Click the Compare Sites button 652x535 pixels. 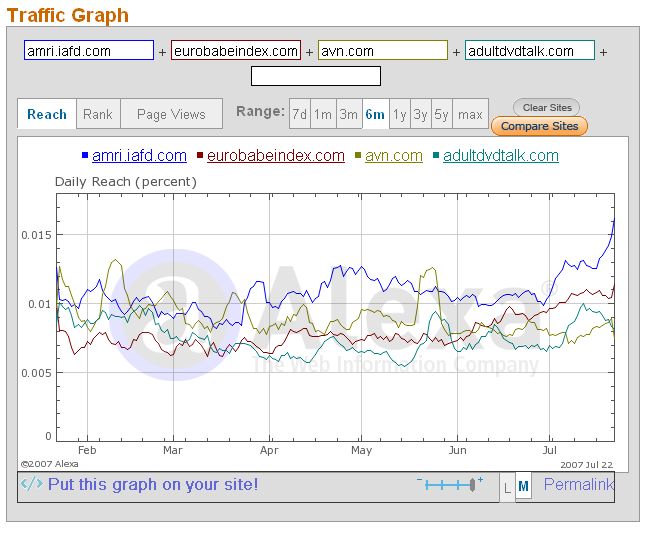pyautogui.click(x=539, y=126)
